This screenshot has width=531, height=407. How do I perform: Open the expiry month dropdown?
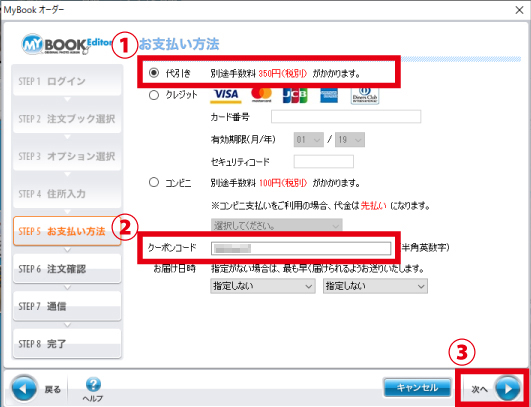[x=309, y=140]
